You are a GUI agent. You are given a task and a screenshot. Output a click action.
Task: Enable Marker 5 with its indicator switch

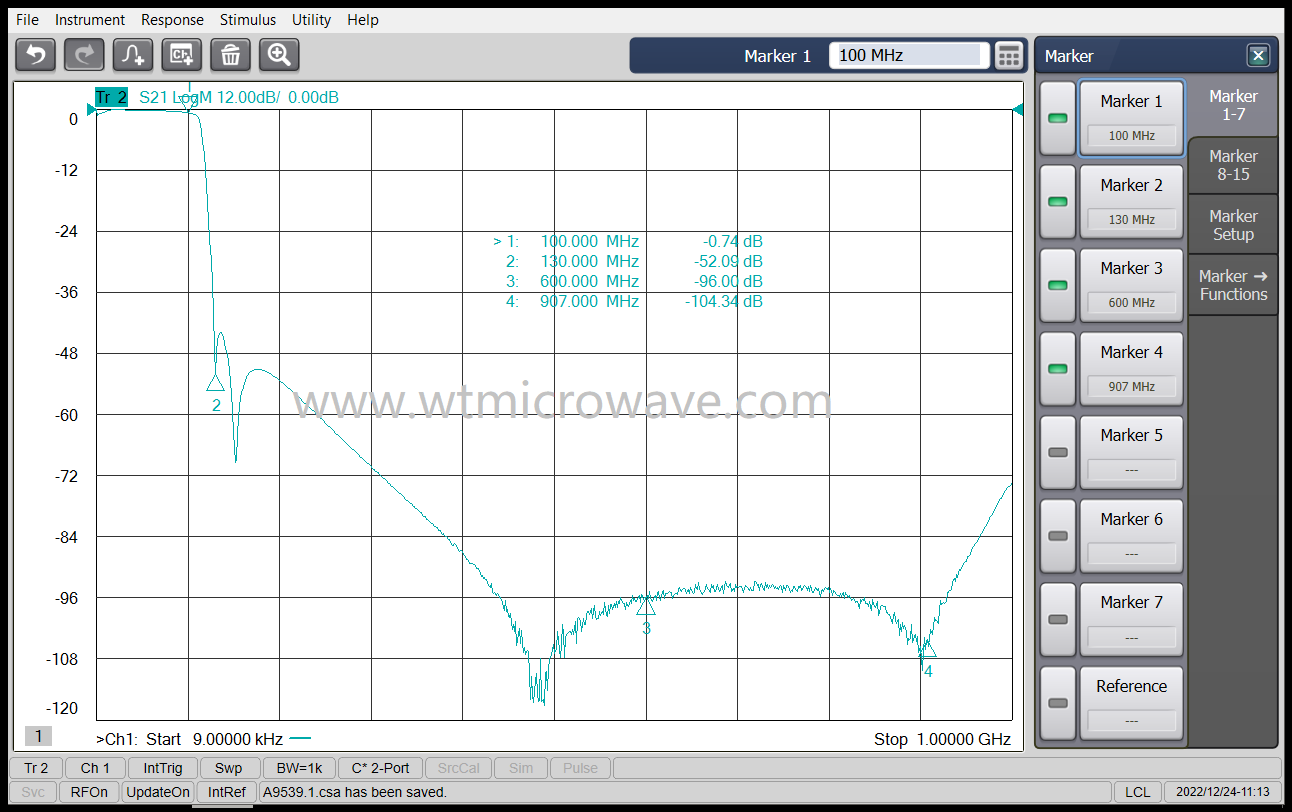pyautogui.click(x=1056, y=452)
